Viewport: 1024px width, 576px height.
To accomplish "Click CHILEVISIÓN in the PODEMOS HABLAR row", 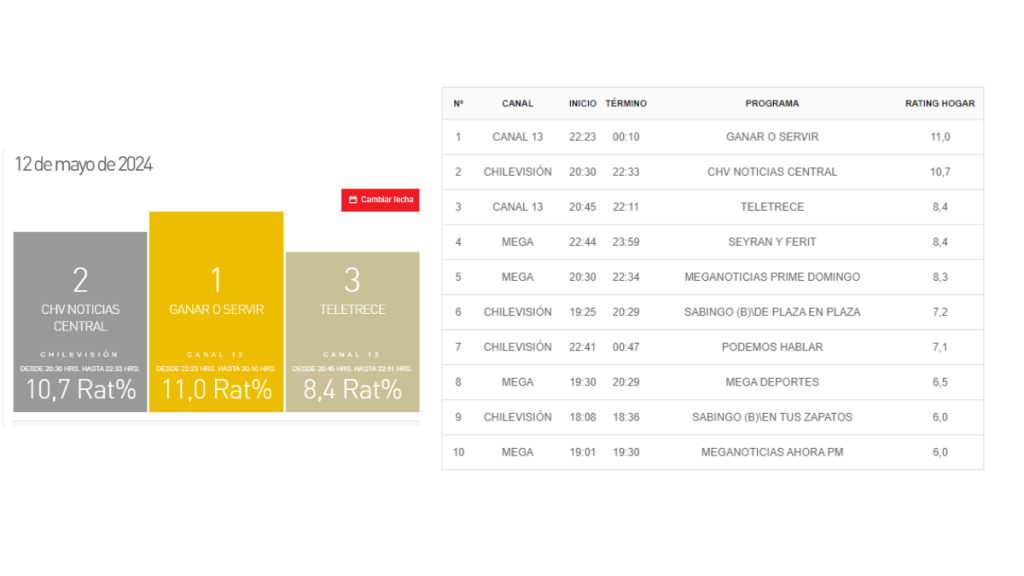I will pyautogui.click(x=517, y=347).
